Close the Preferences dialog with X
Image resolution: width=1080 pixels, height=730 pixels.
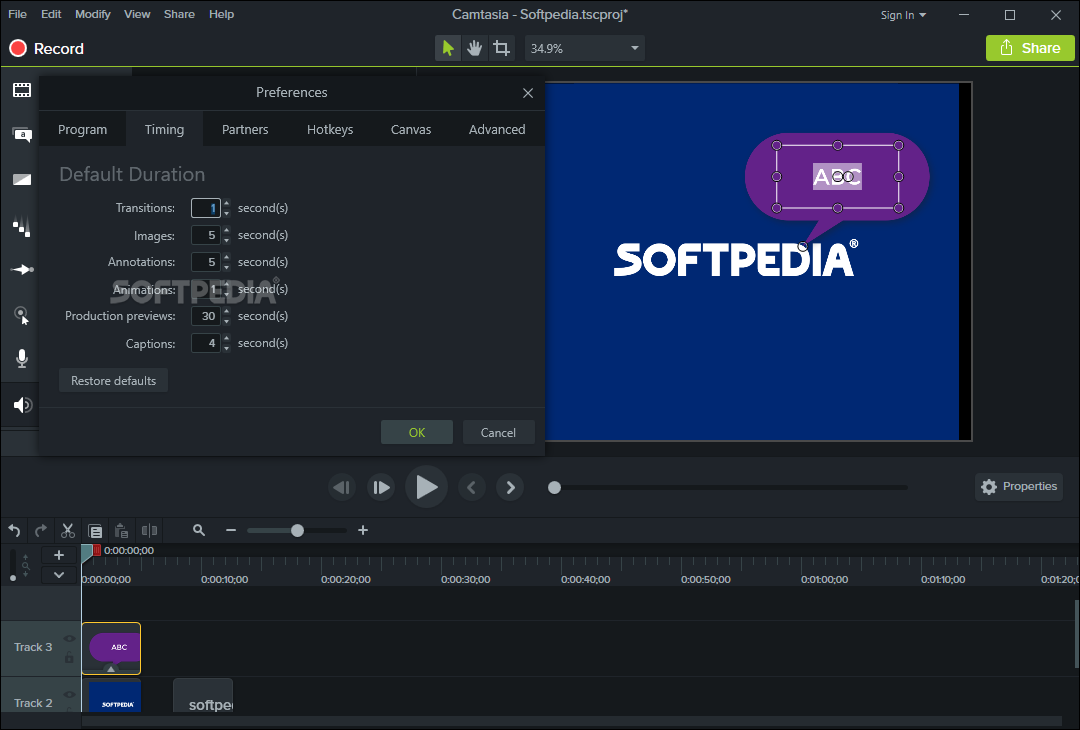coord(528,93)
